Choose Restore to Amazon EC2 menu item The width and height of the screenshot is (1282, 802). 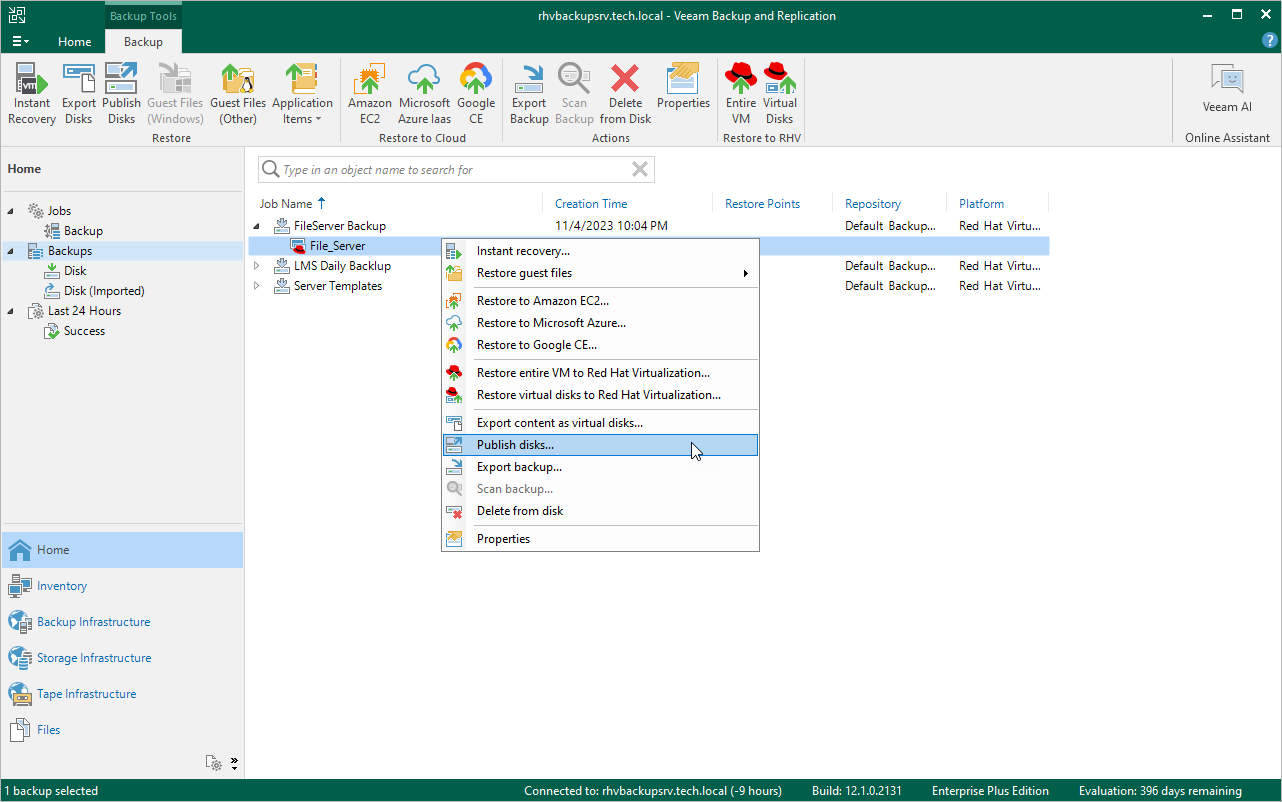(600, 301)
